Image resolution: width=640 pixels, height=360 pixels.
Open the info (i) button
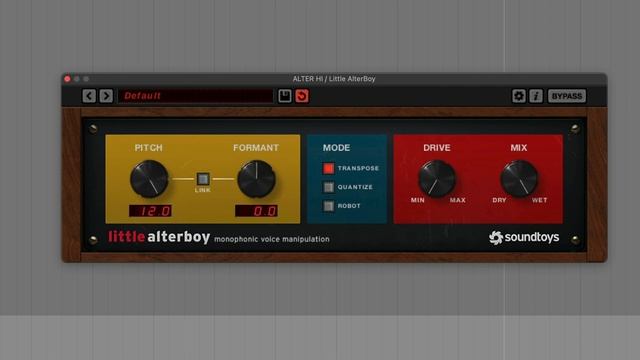coord(536,96)
